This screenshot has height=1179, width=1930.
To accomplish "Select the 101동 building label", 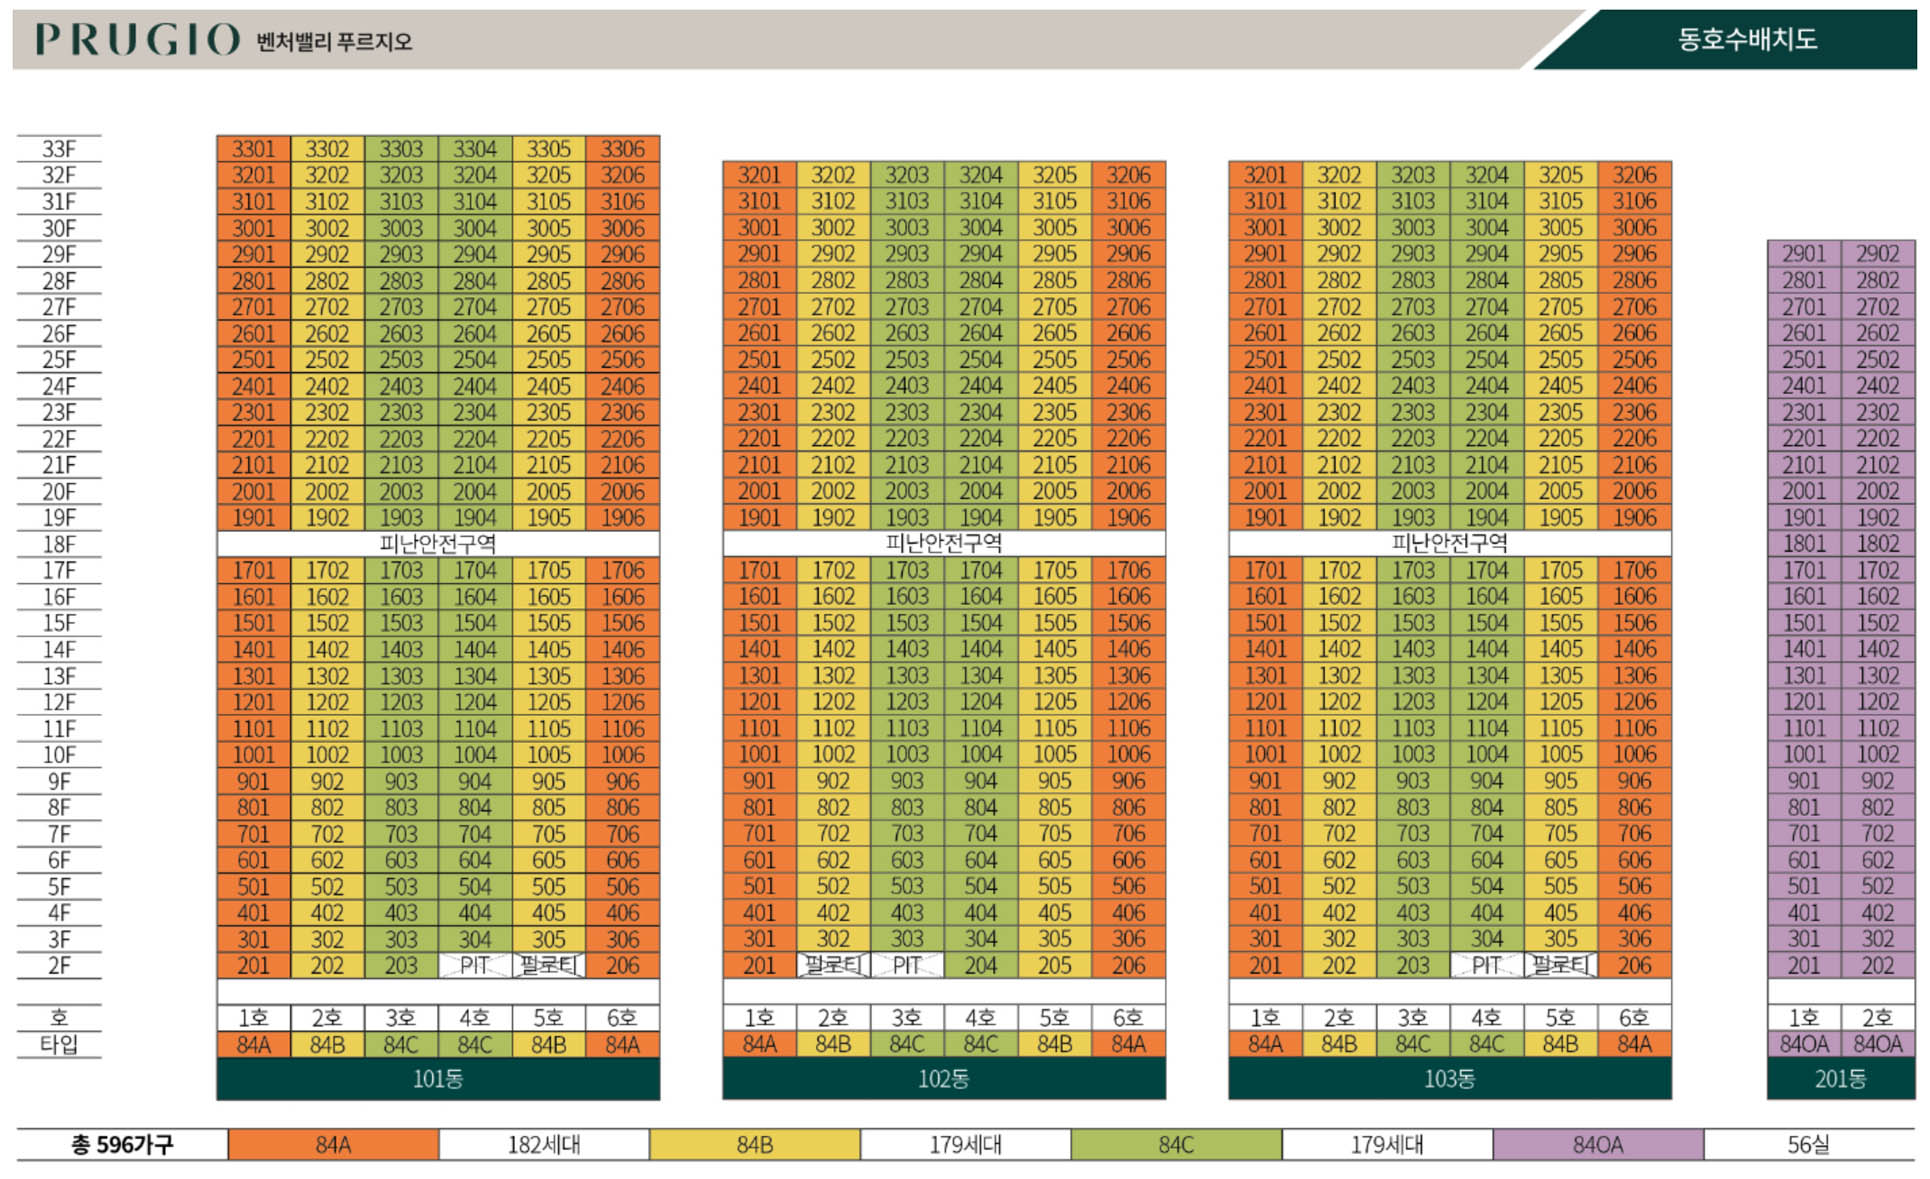I will [438, 1079].
